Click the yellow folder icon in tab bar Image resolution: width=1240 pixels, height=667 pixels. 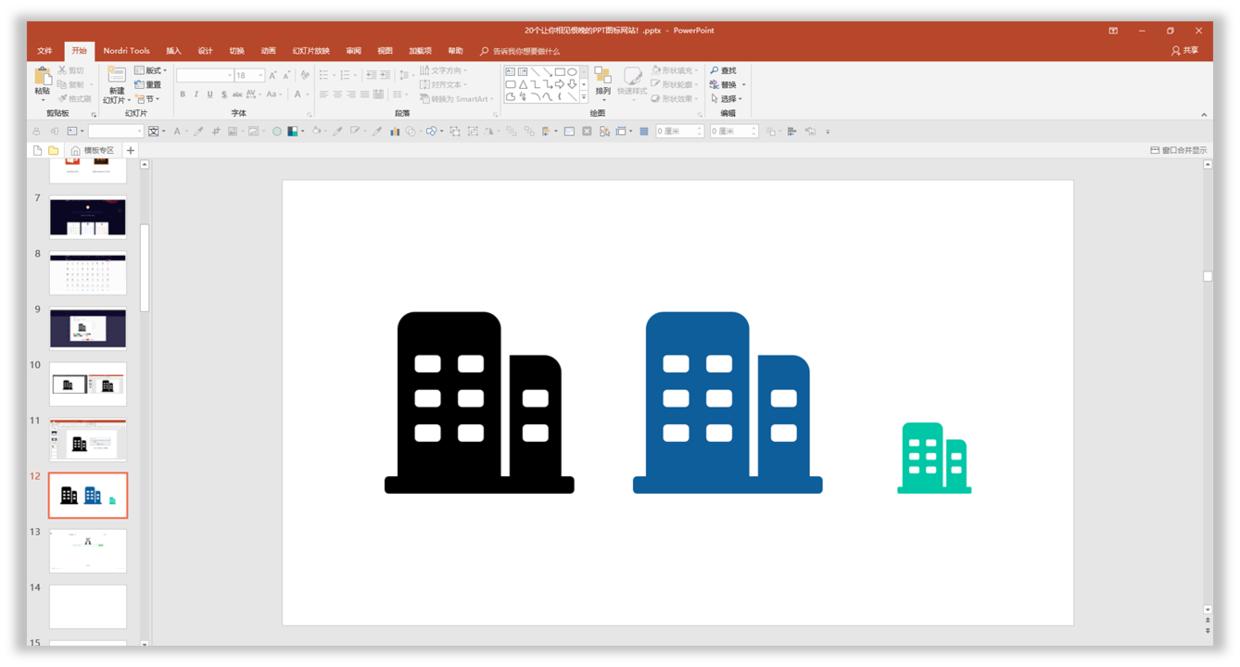tap(54, 150)
